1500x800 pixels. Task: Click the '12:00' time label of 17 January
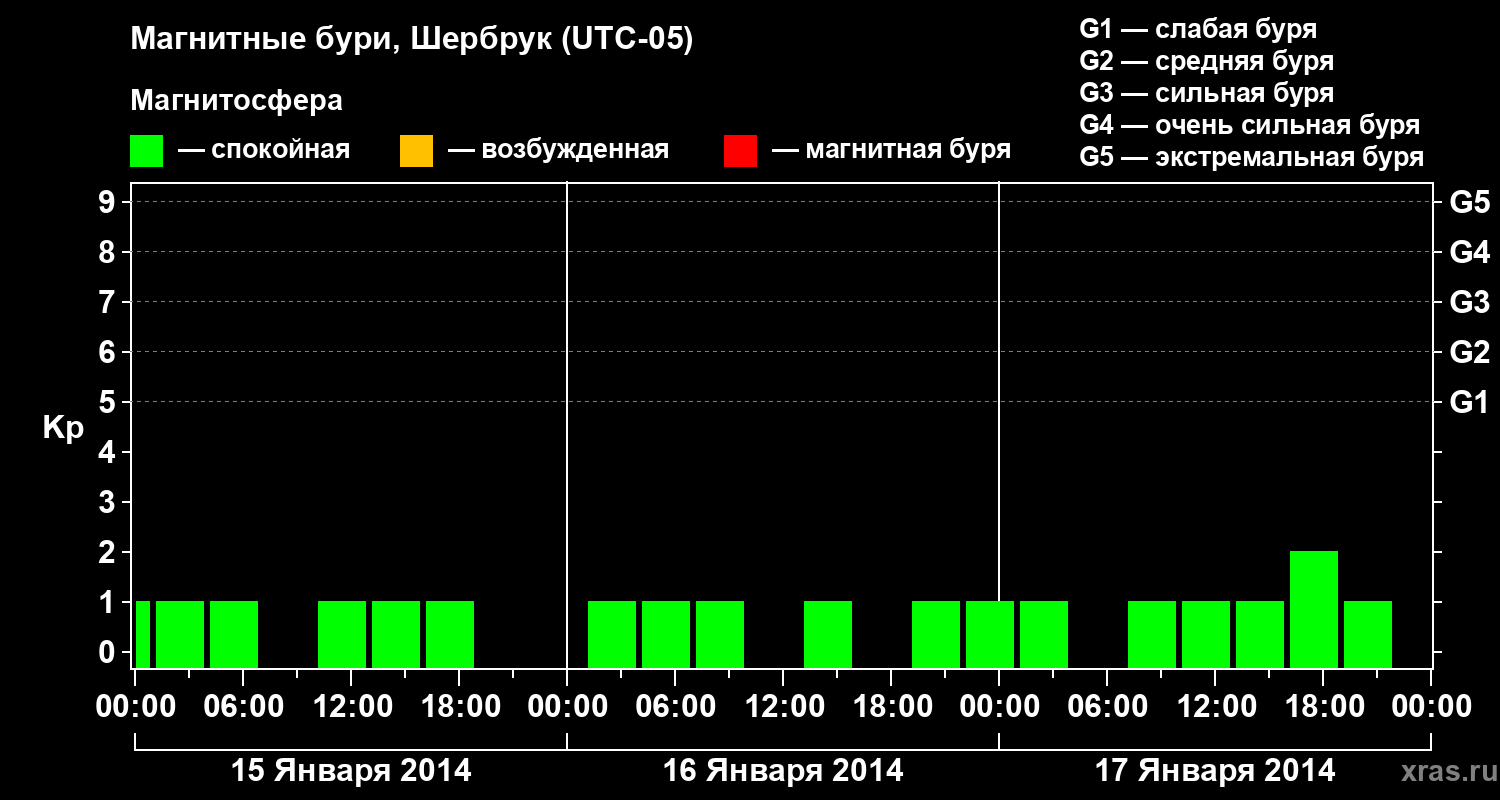pos(1215,707)
